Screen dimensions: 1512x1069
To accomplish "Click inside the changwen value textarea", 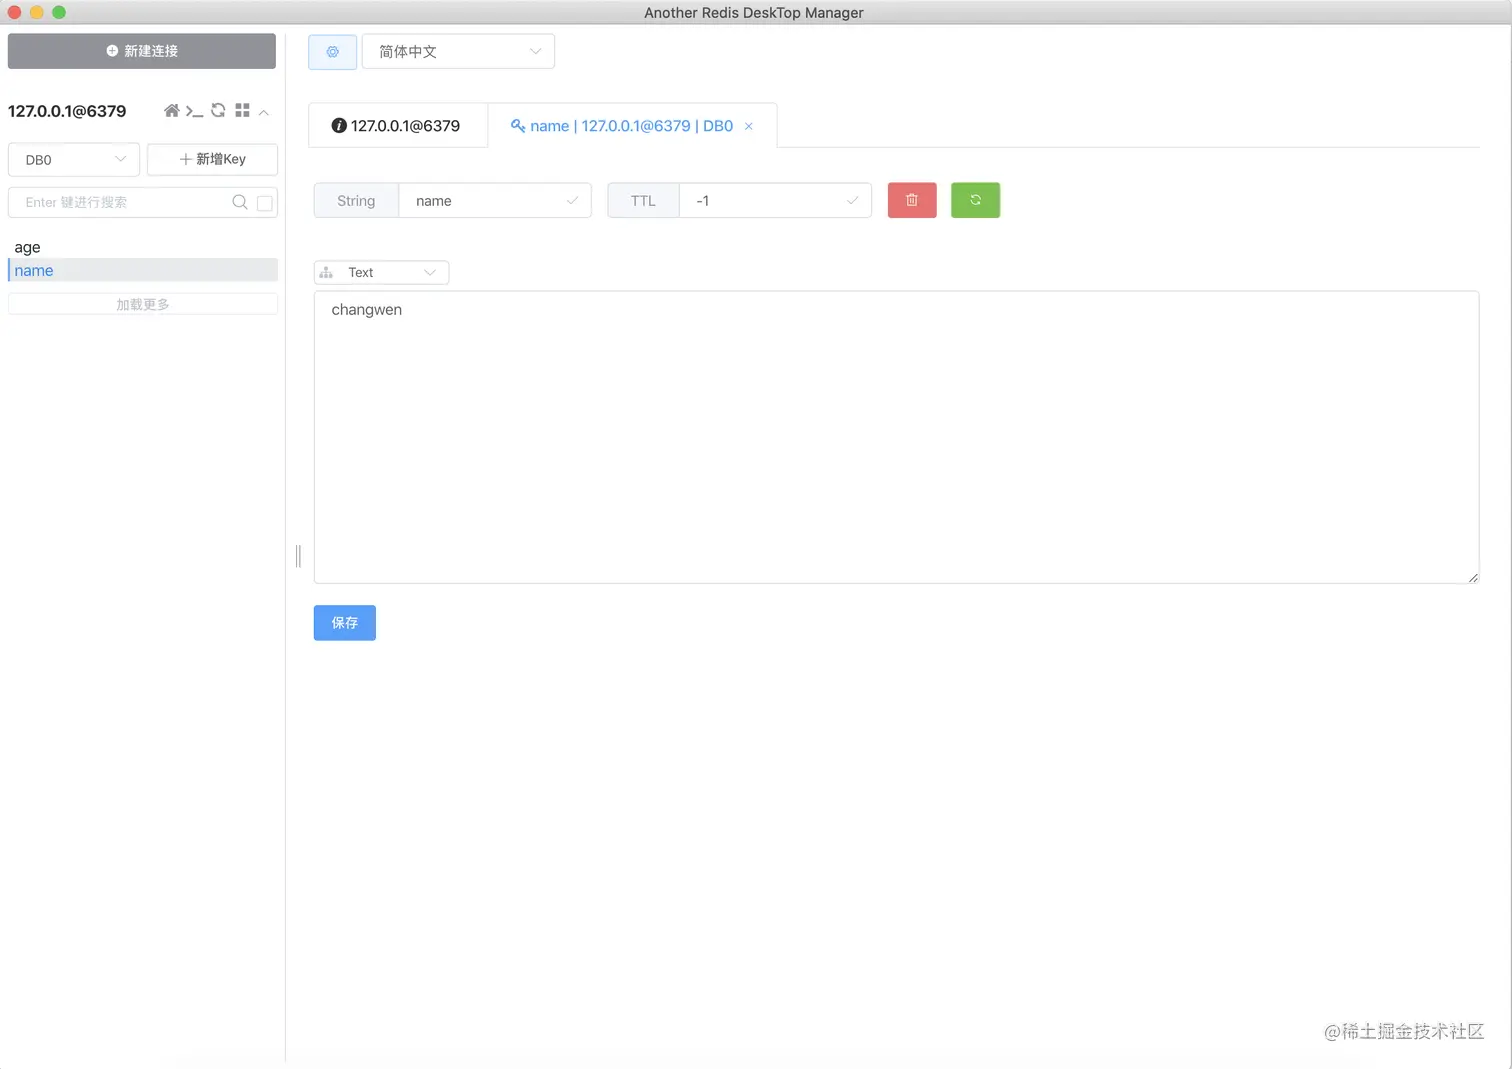I will (896, 437).
